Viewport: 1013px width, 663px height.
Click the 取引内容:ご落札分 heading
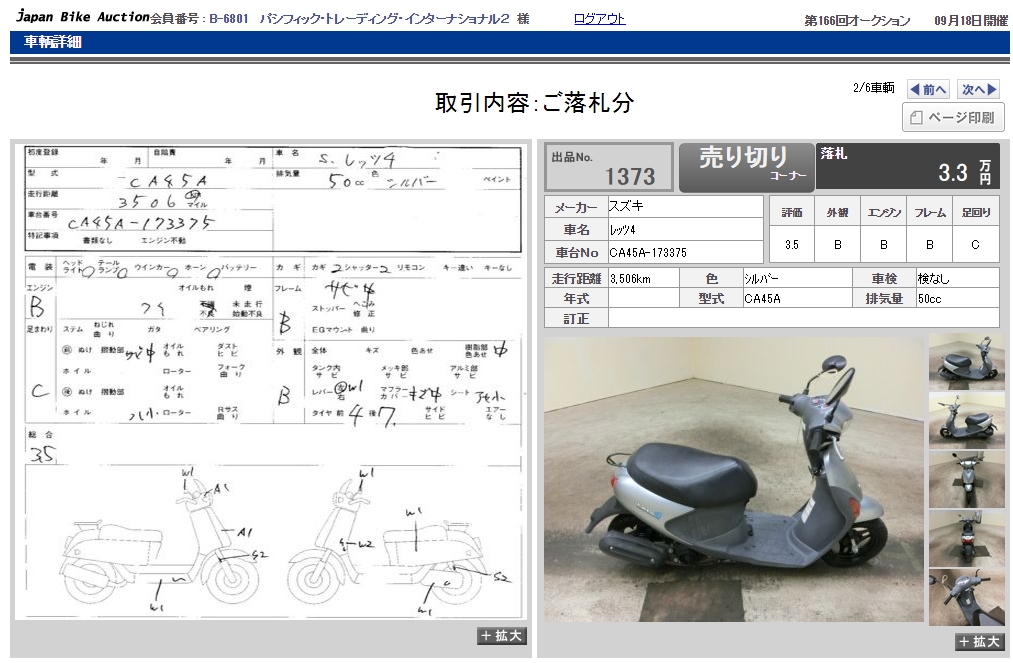[534, 103]
